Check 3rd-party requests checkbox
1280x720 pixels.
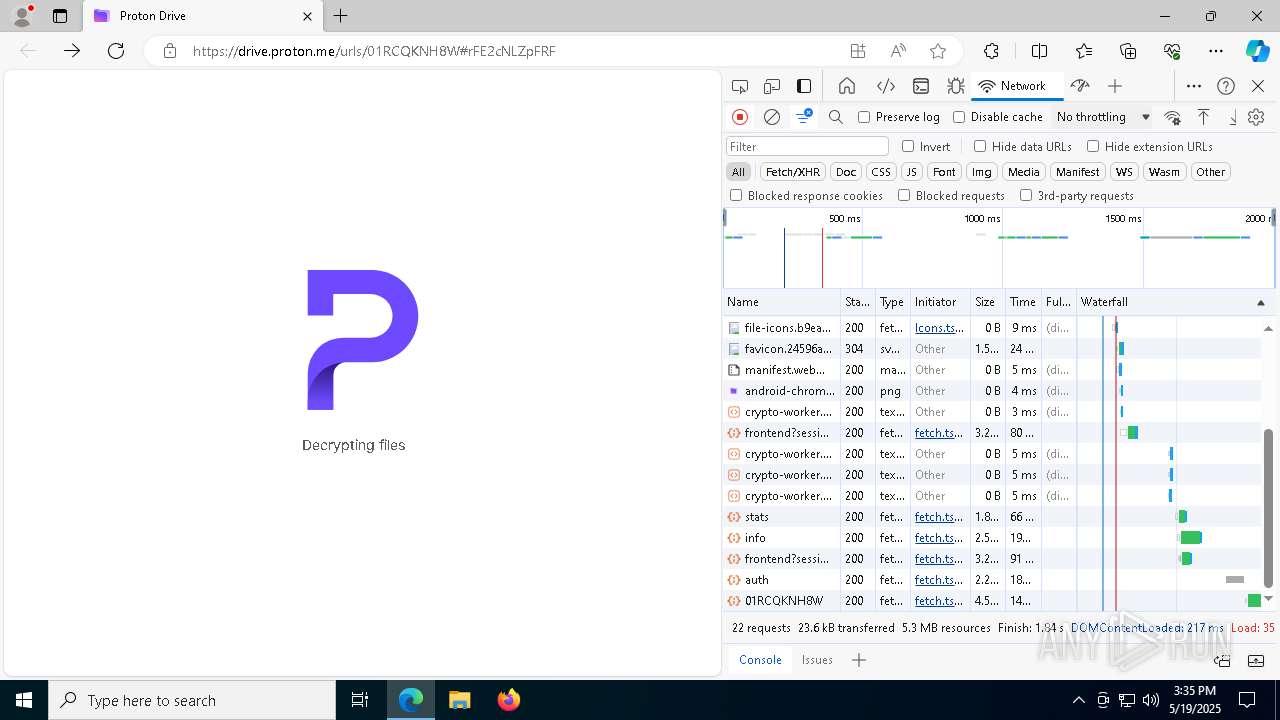pyautogui.click(x=1026, y=196)
